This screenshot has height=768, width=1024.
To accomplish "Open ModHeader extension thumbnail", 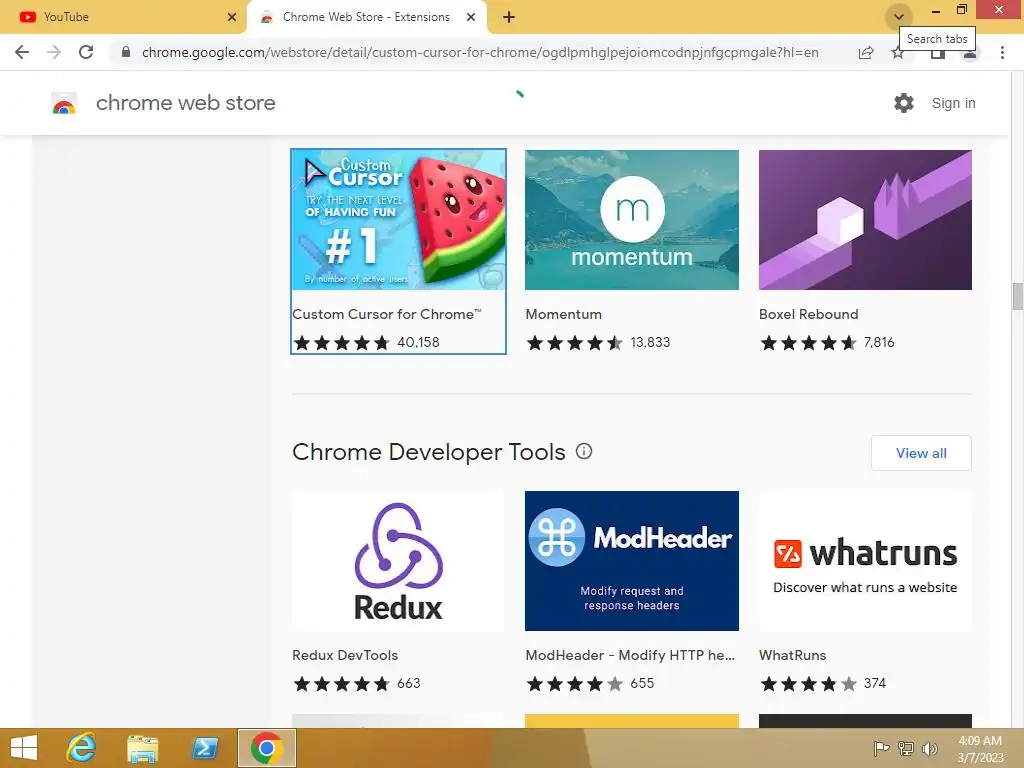I will tap(632, 561).
